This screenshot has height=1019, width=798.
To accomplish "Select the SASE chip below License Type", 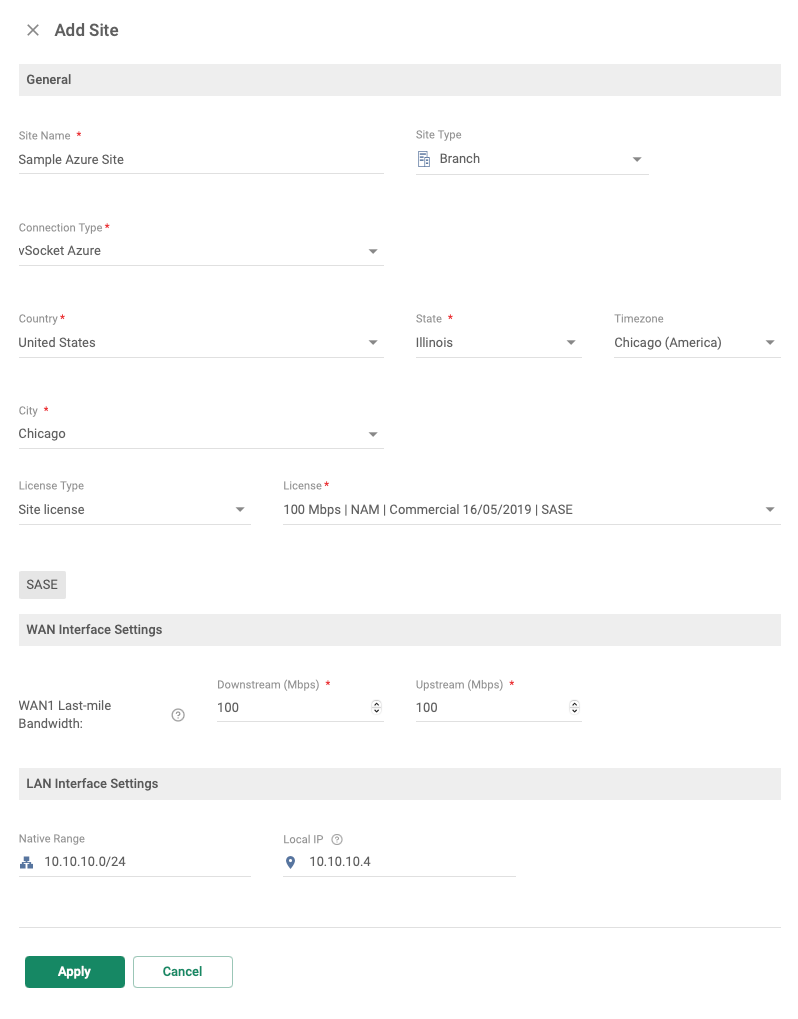I will 42,584.
